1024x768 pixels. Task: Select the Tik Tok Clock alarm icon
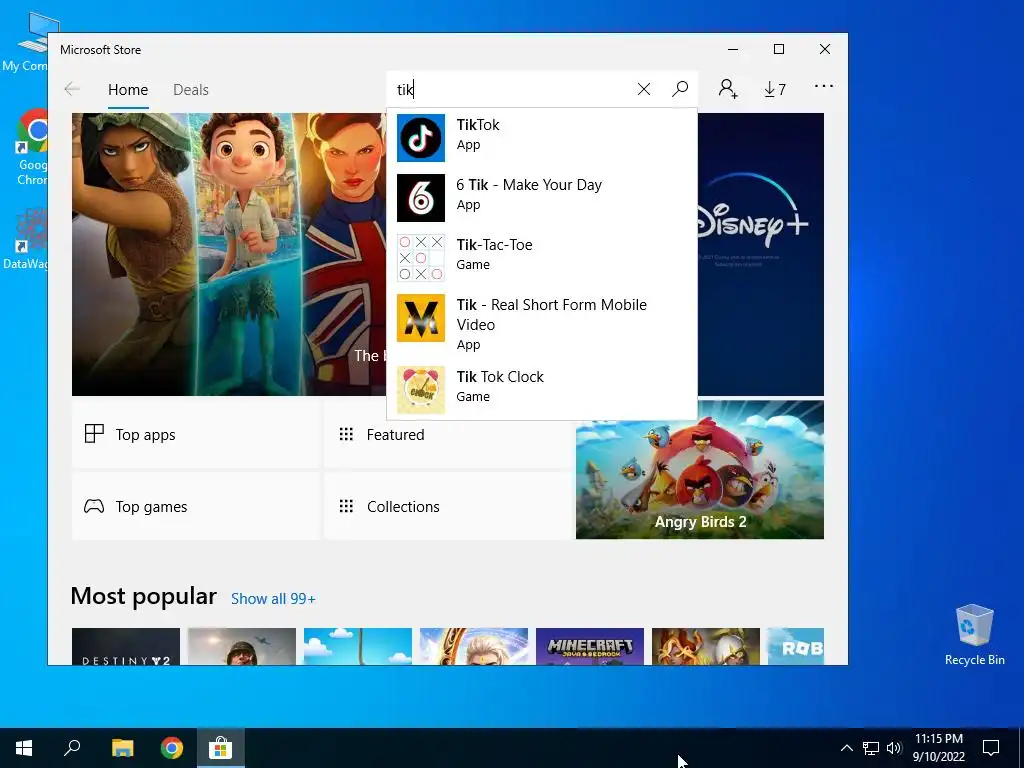point(421,390)
